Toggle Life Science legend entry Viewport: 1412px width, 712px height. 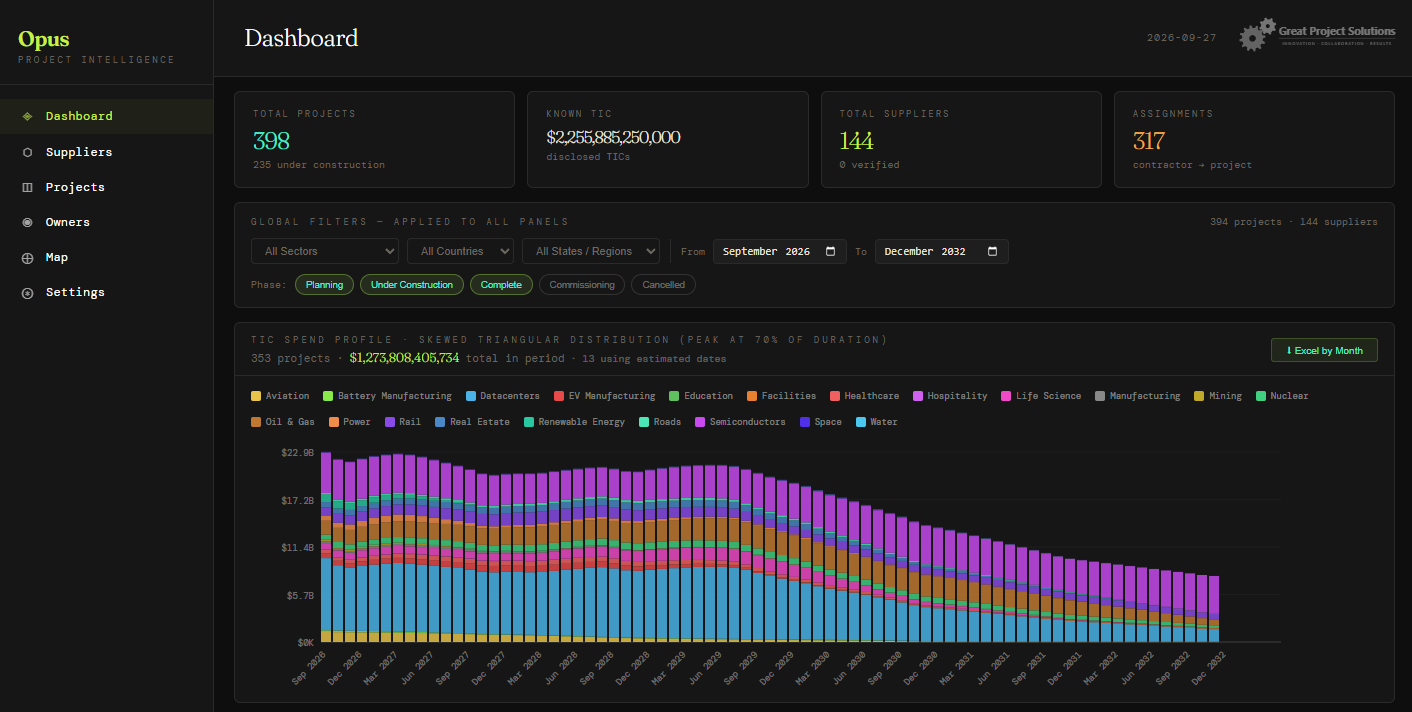1041,396
